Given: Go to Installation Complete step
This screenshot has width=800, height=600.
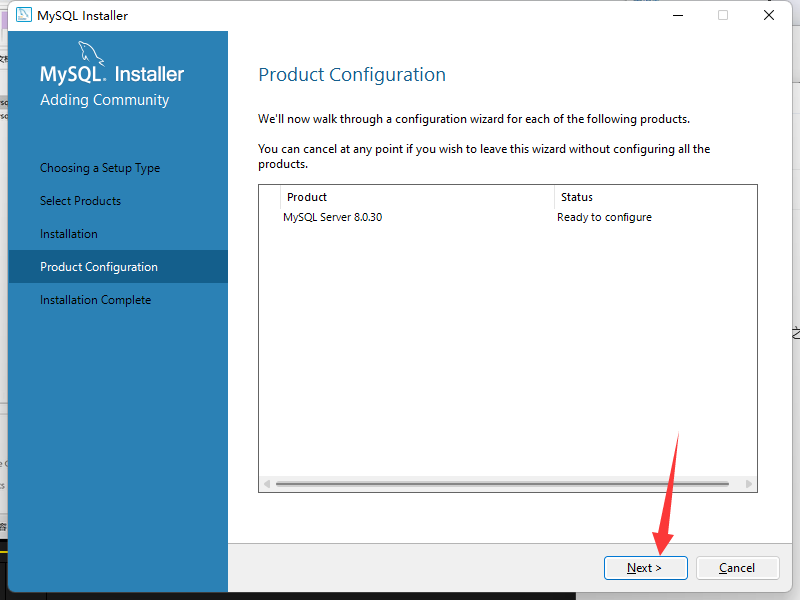Looking at the screenshot, I should (95, 300).
